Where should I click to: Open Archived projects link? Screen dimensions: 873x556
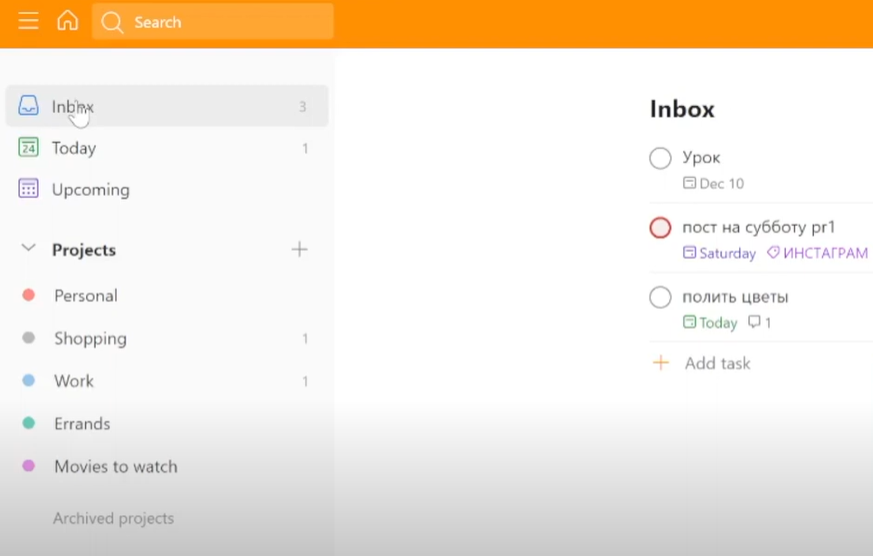114,518
